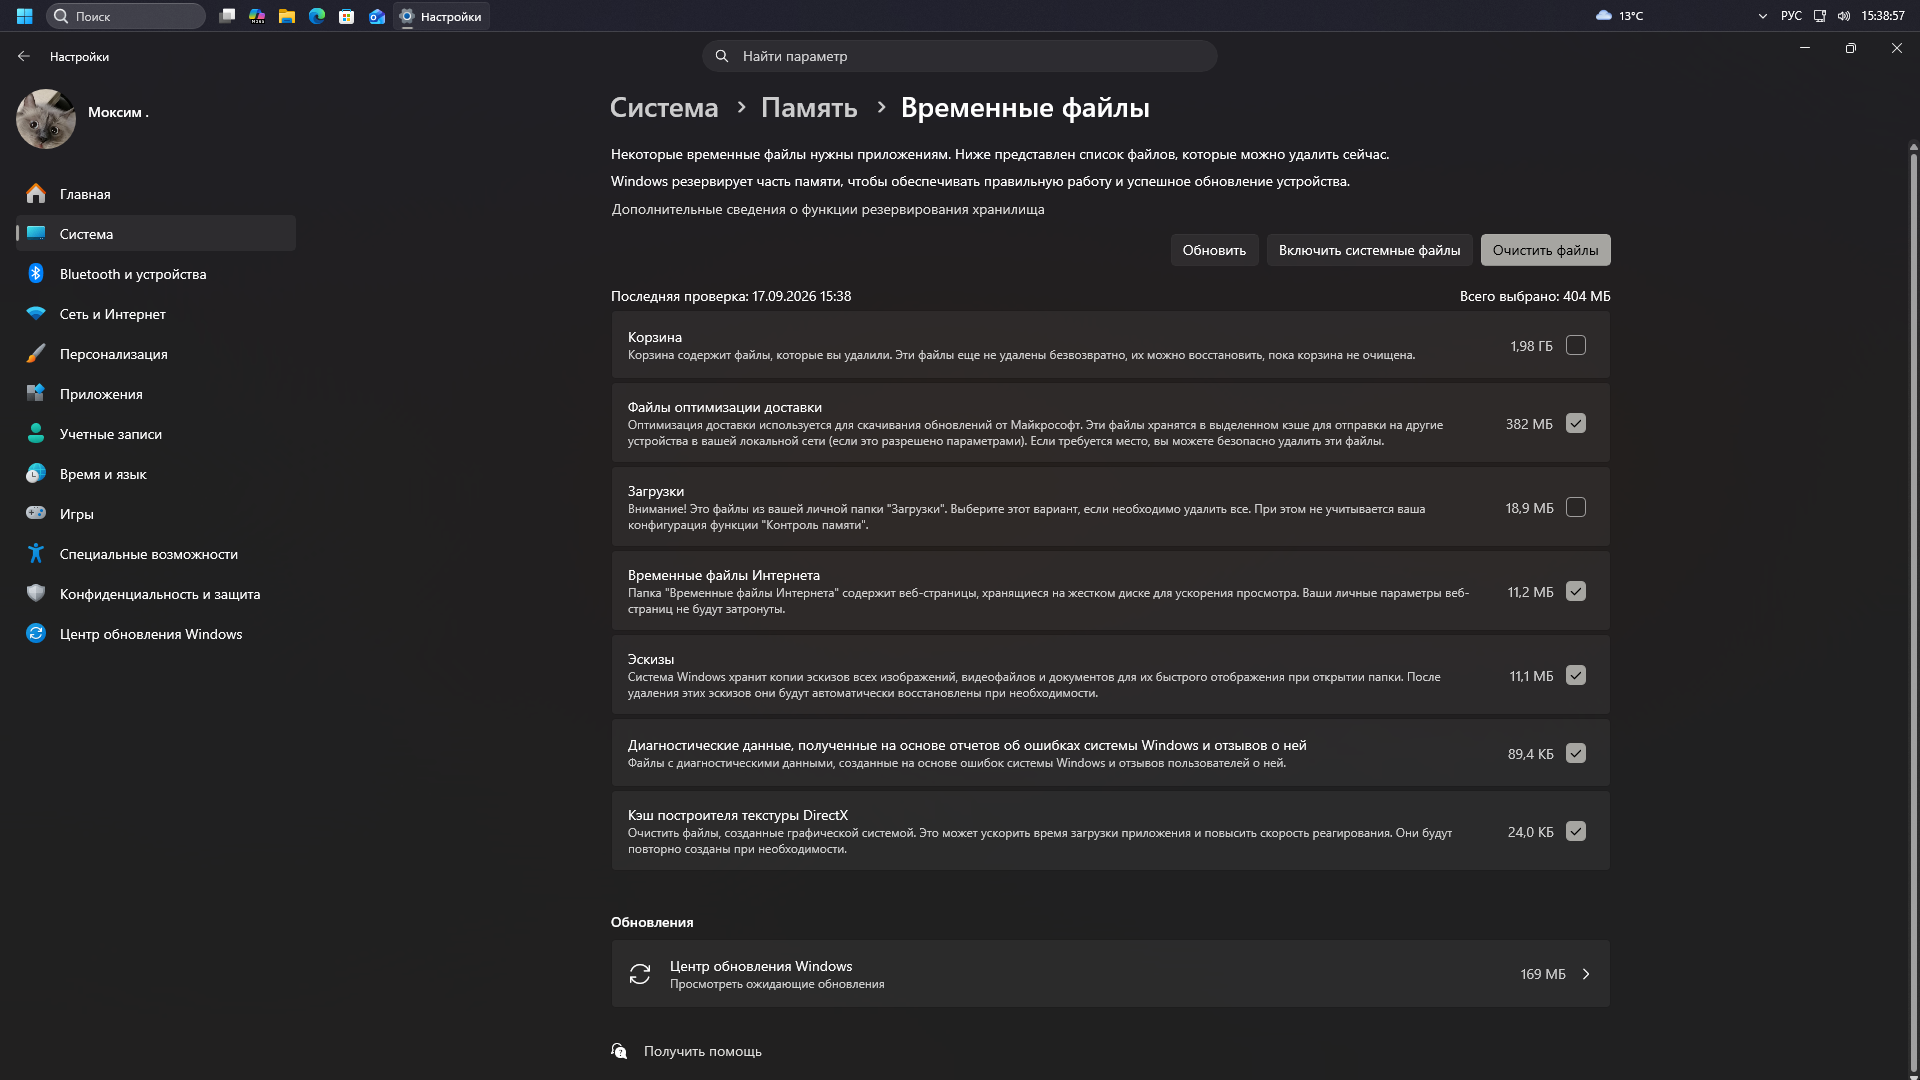Open Microsoft Store from the taskbar
This screenshot has height=1080, width=1920.
coord(347,16)
